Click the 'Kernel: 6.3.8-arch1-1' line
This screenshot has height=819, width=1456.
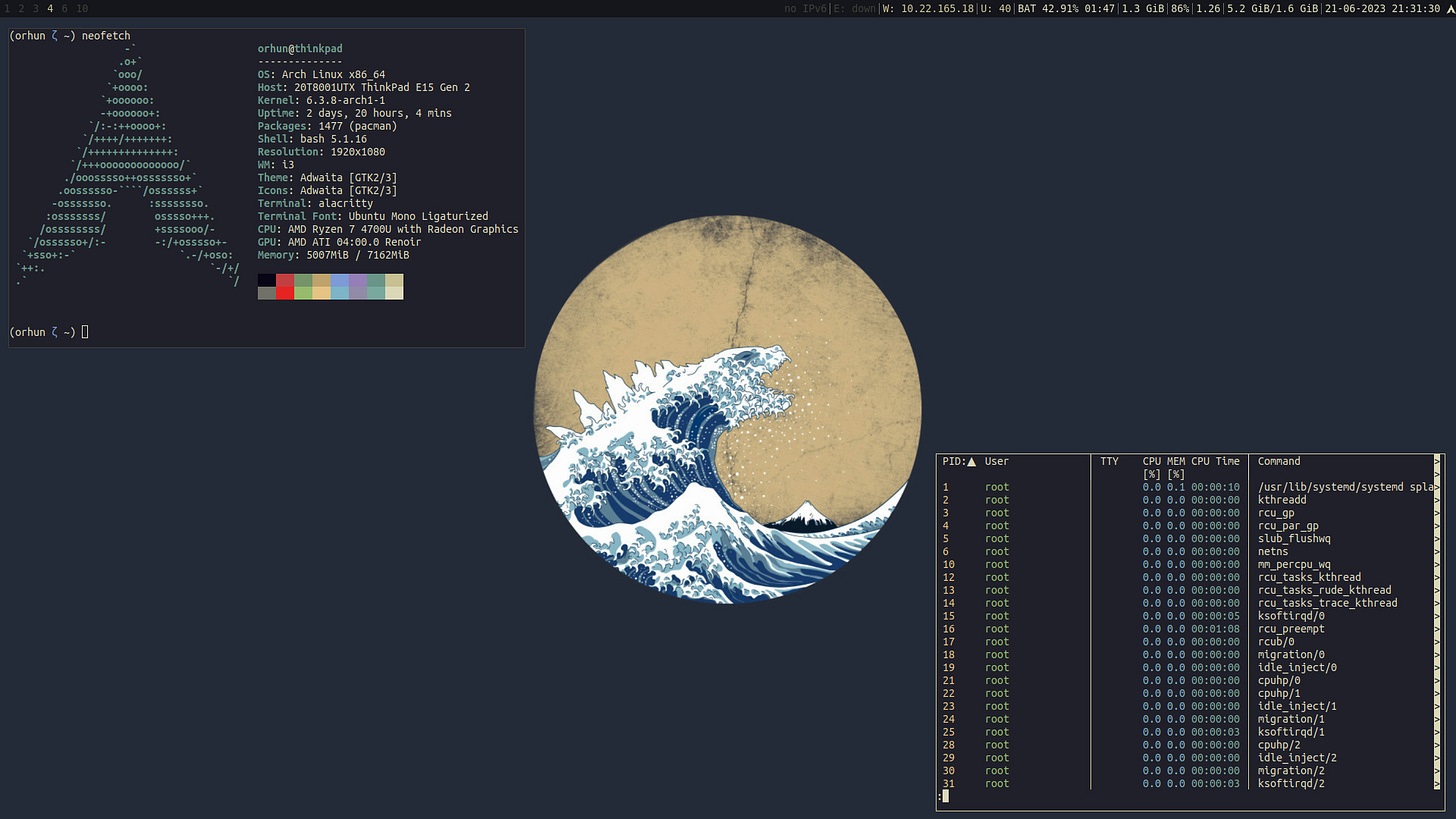pos(321,101)
